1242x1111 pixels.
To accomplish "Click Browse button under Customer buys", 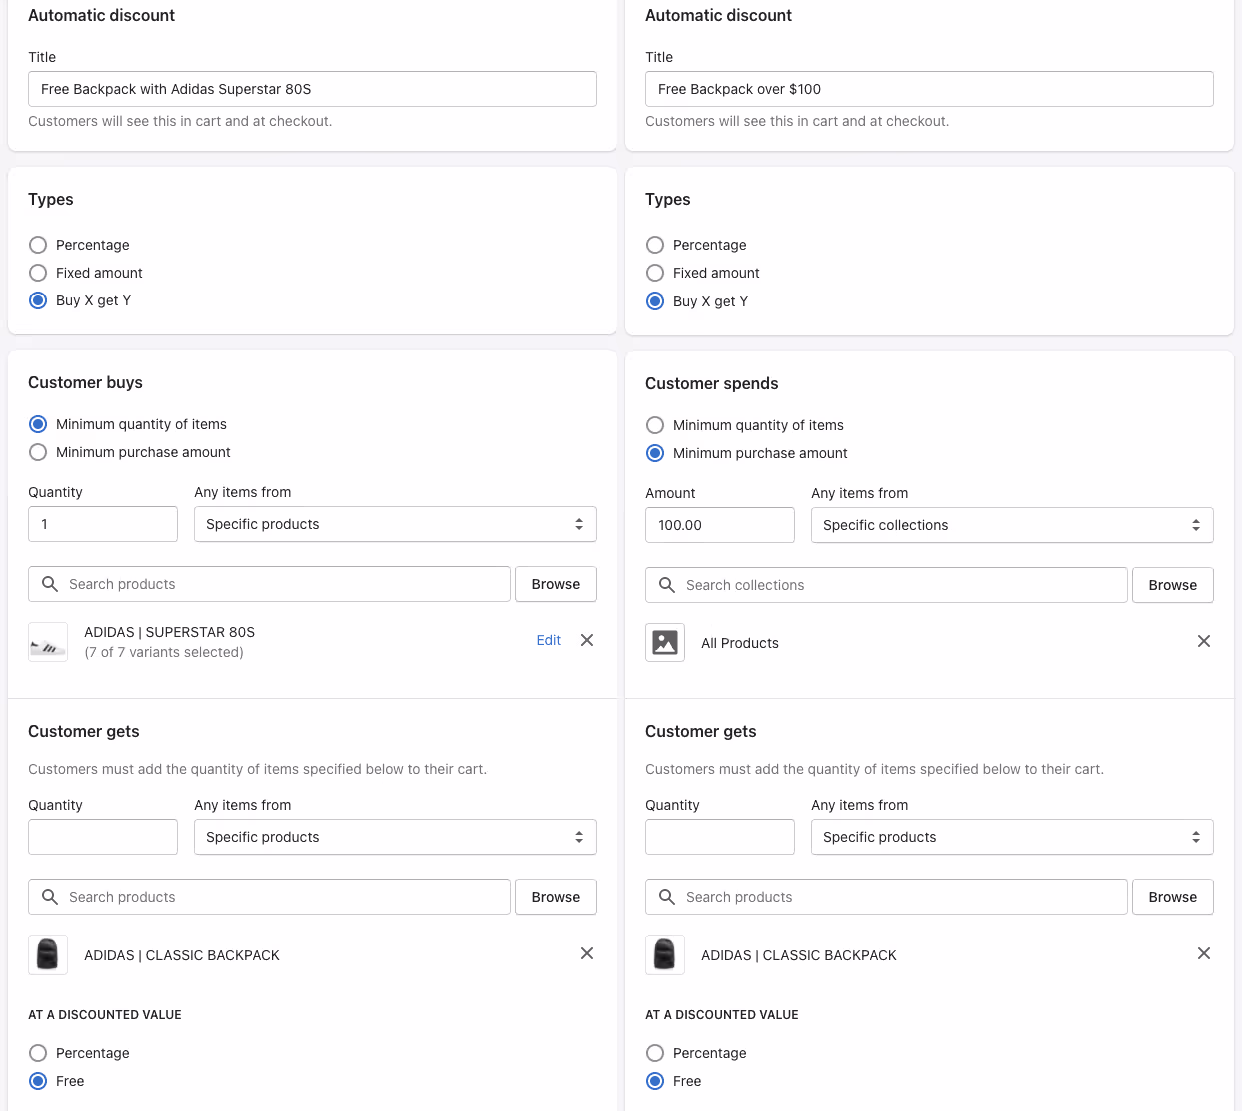I will coord(556,584).
